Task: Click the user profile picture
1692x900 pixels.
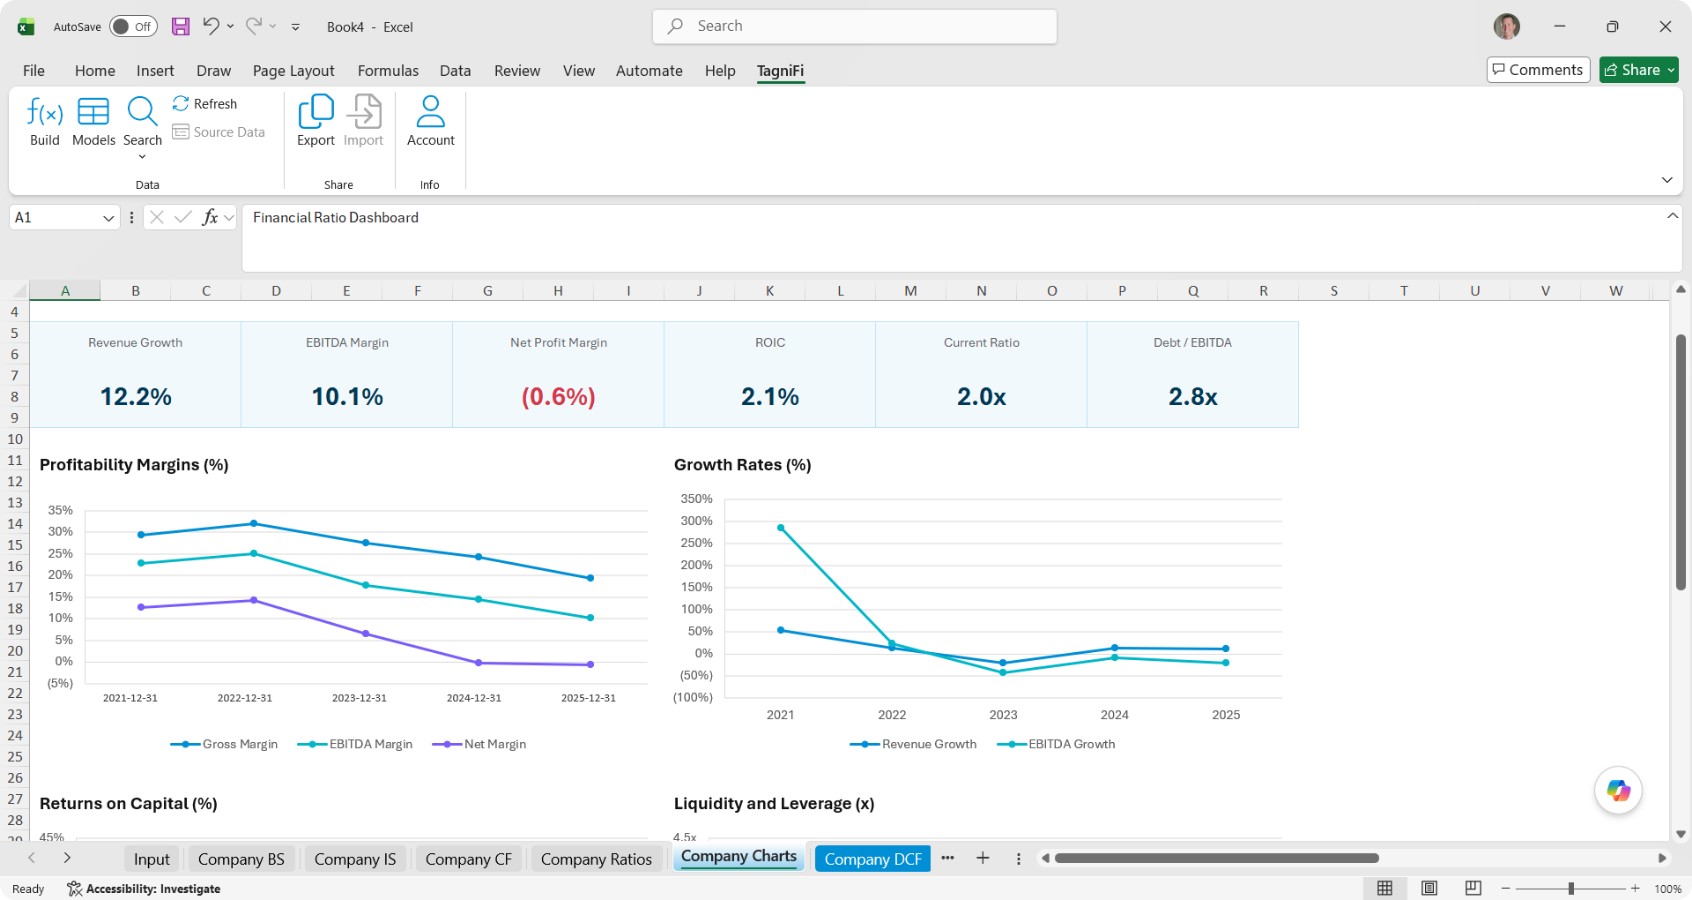Action: [1507, 26]
